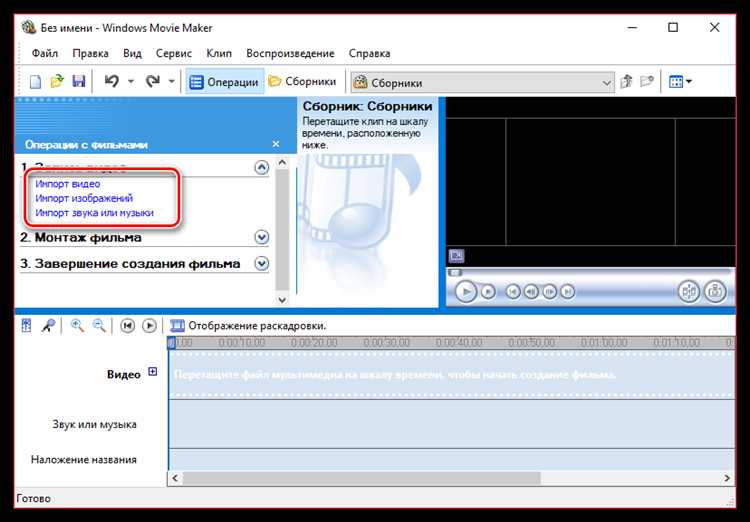This screenshot has width=750, height=522.
Task: Click Импорт звука или музыки link
Action: tap(94, 213)
